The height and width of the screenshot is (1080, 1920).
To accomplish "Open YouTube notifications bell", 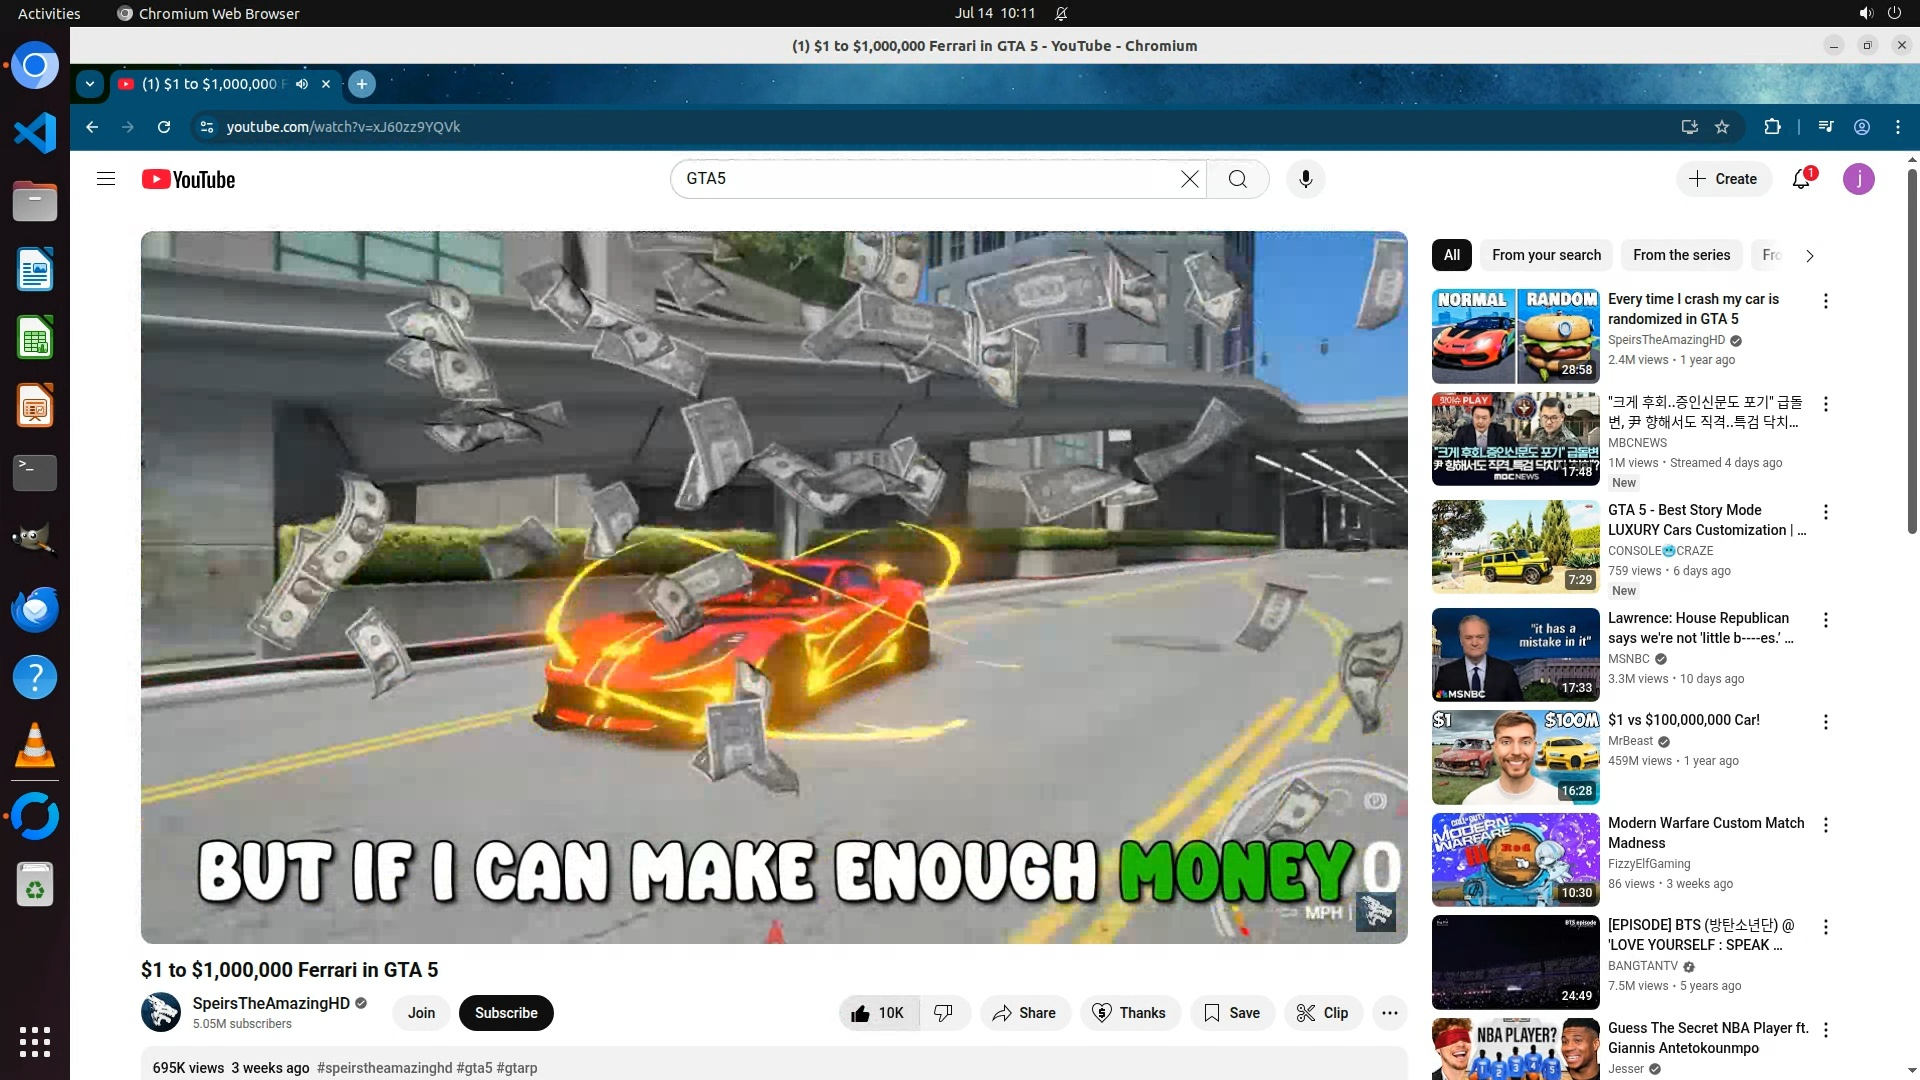I will coord(1801,179).
